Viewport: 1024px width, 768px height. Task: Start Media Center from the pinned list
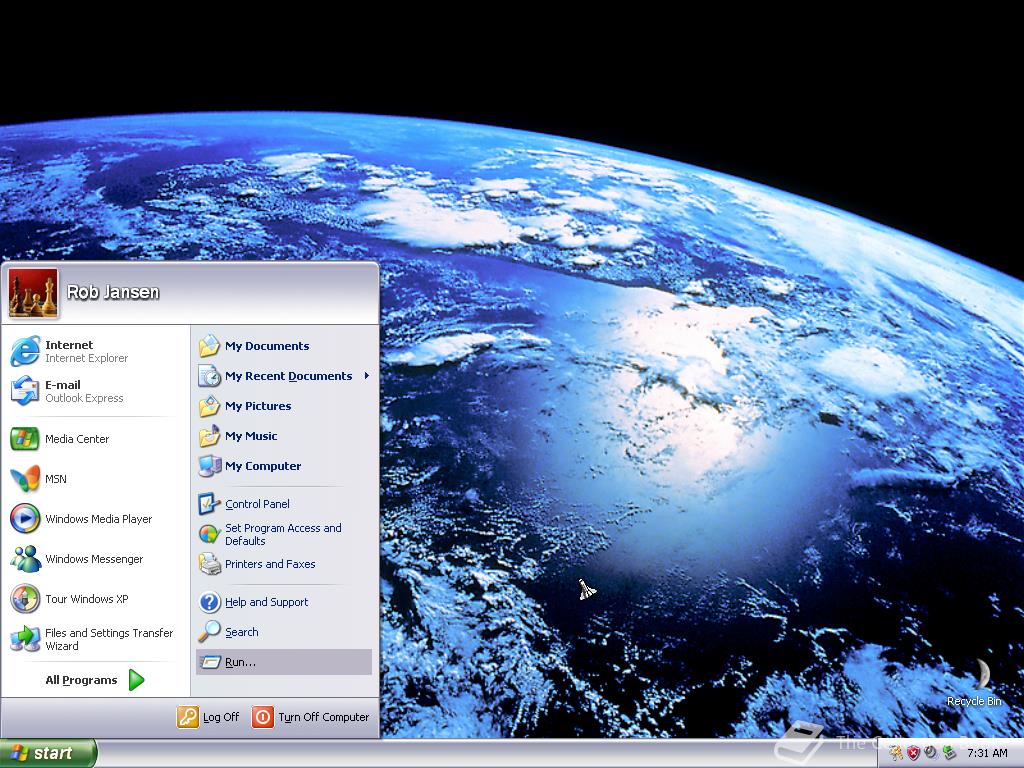pyautogui.click(x=95, y=439)
